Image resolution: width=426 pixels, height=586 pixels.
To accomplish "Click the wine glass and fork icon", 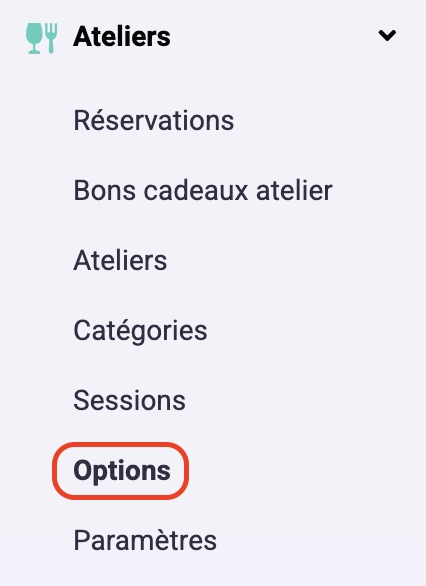I will click(x=41, y=38).
